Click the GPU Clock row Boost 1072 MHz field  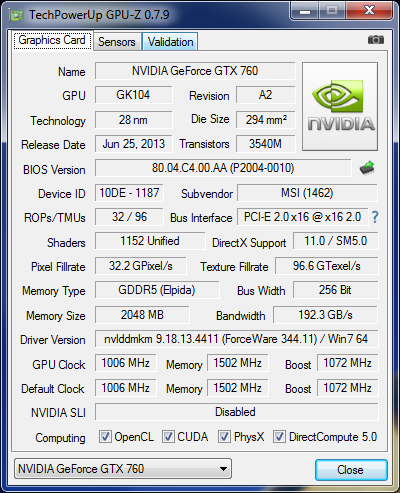(348, 363)
